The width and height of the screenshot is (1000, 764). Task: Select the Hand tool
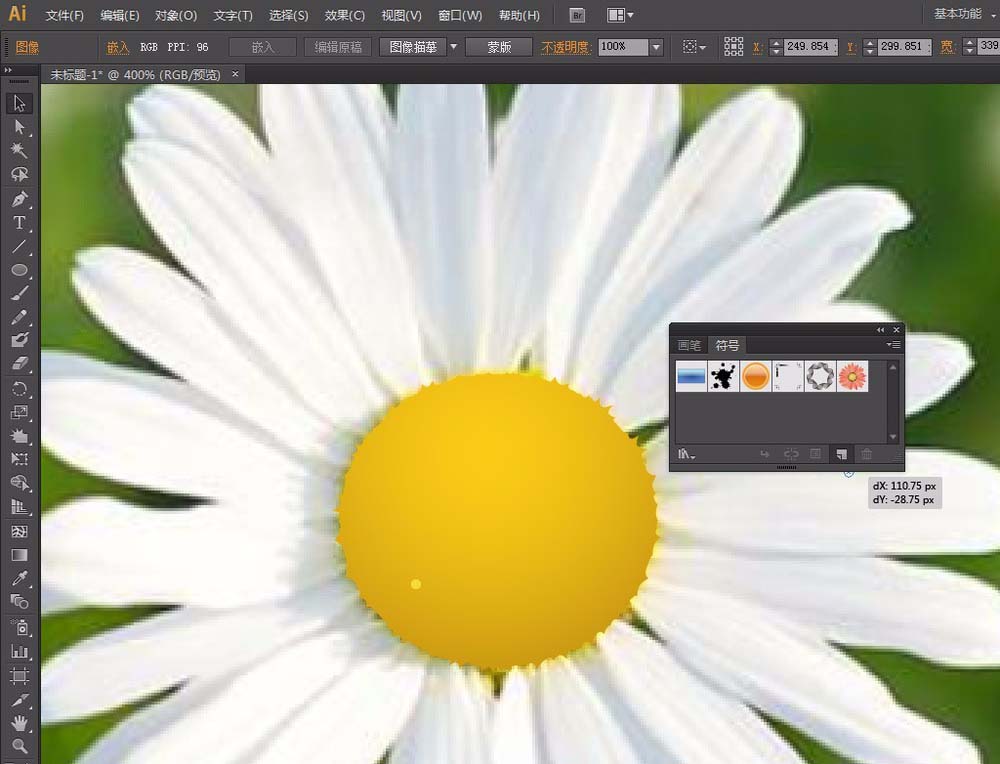[19, 723]
